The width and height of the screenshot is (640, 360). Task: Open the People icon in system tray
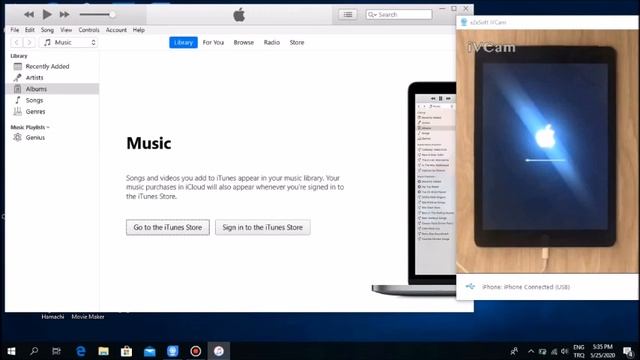[514, 351]
